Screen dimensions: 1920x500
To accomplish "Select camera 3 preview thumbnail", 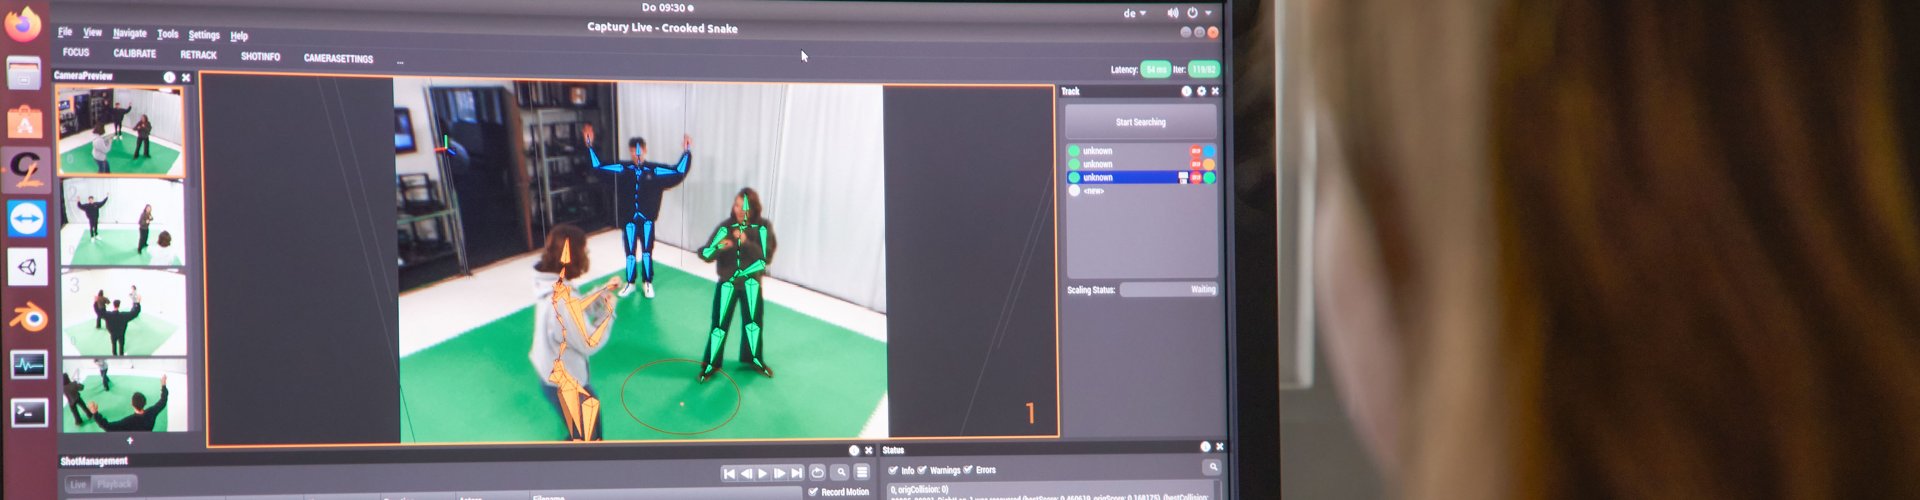I will (x=124, y=313).
